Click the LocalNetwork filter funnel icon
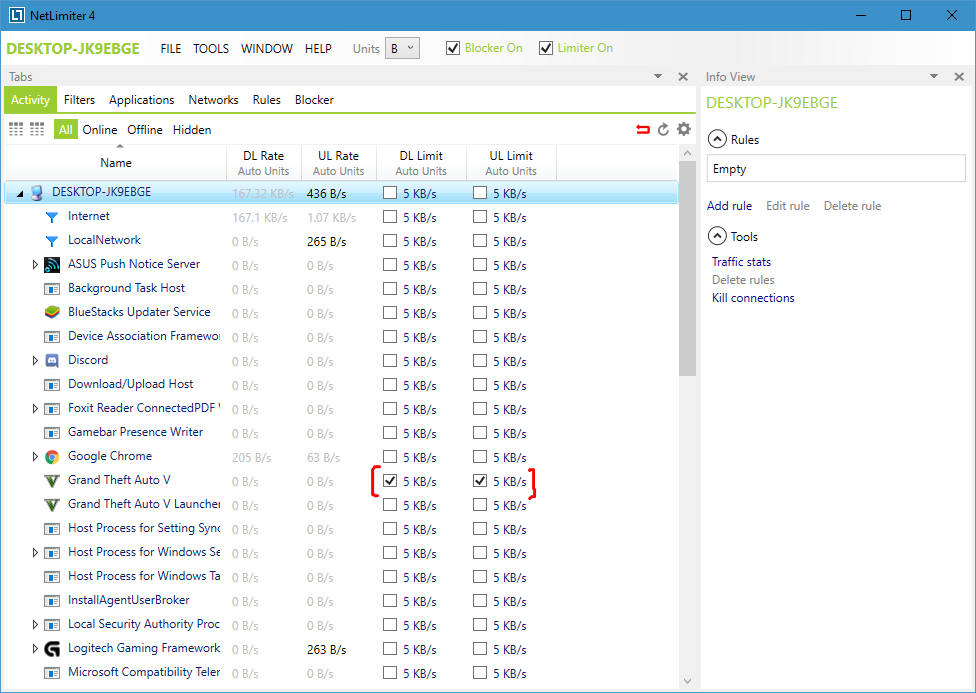This screenshot has width=976, height=693. point(52,241)
